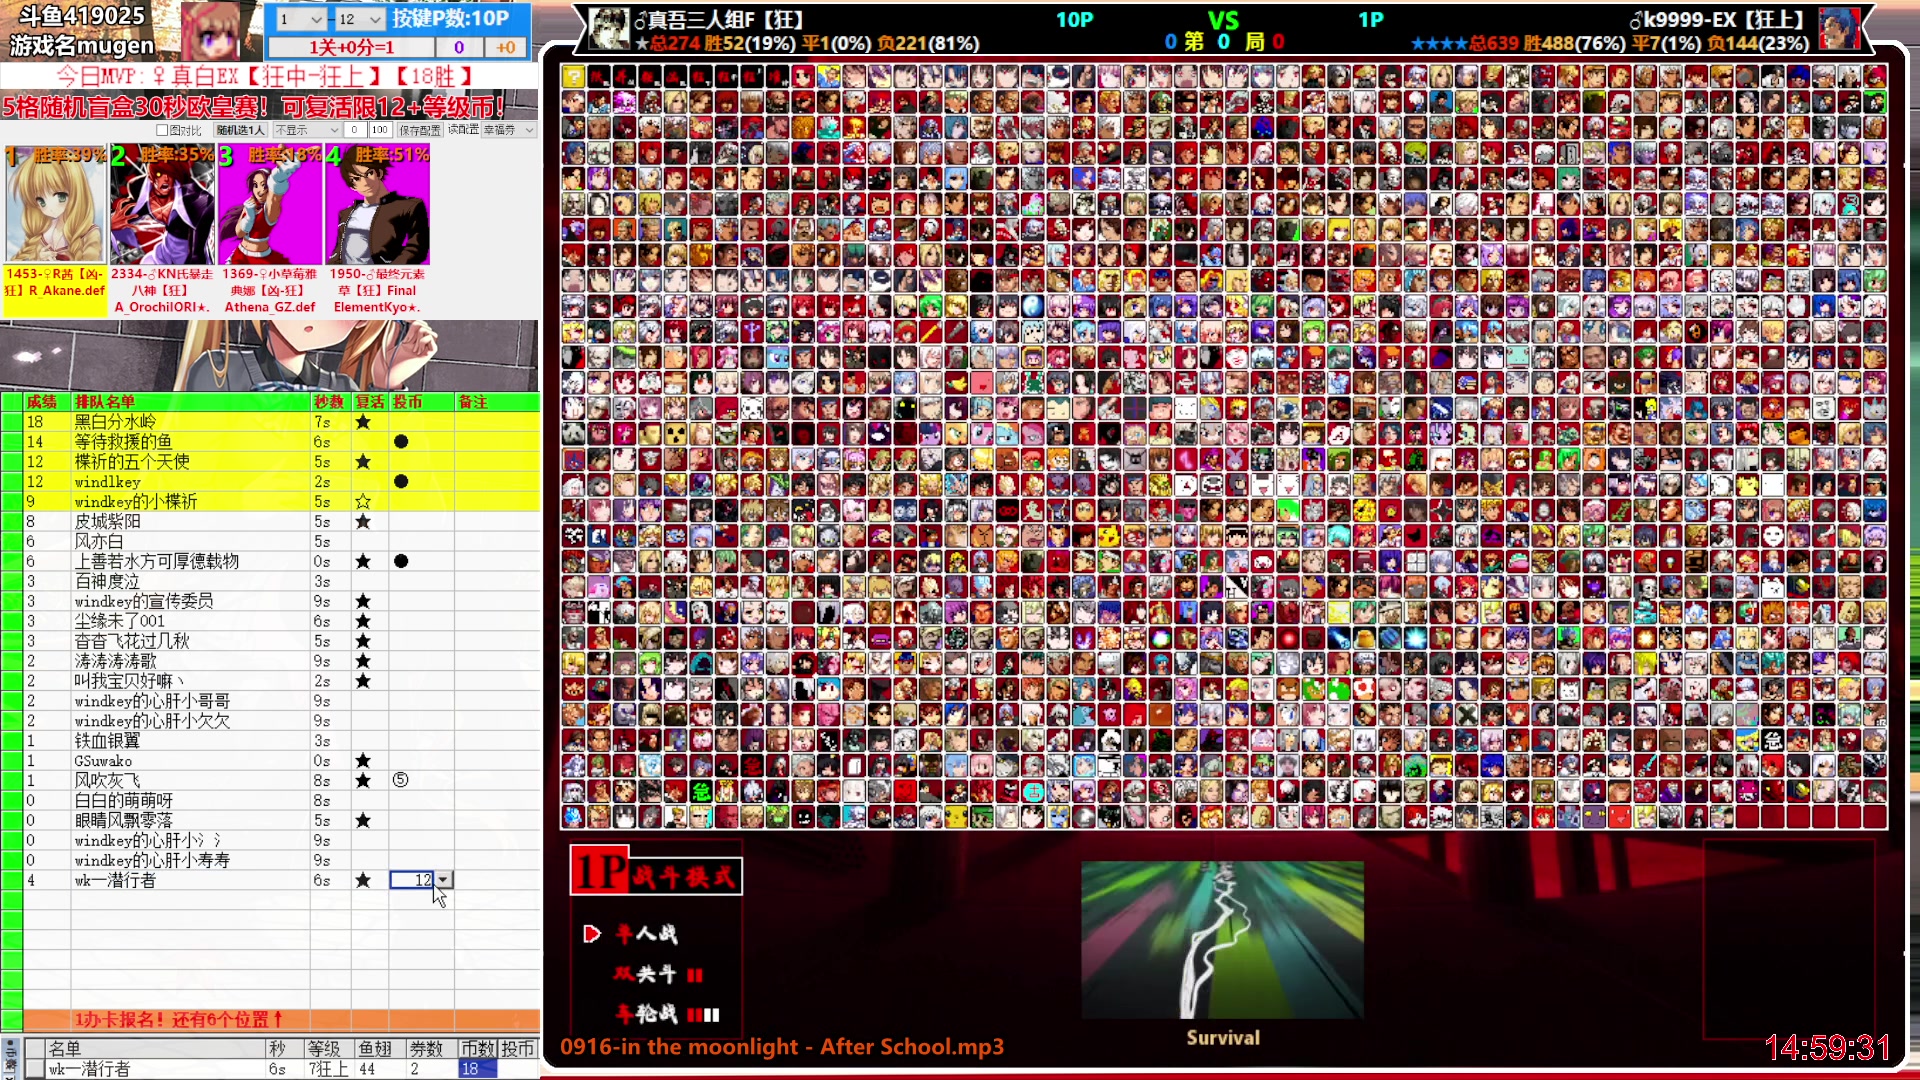The image size is (1920, 1080).
Task: Click the 1关+0分=1 score button
Action: [352, 47]
